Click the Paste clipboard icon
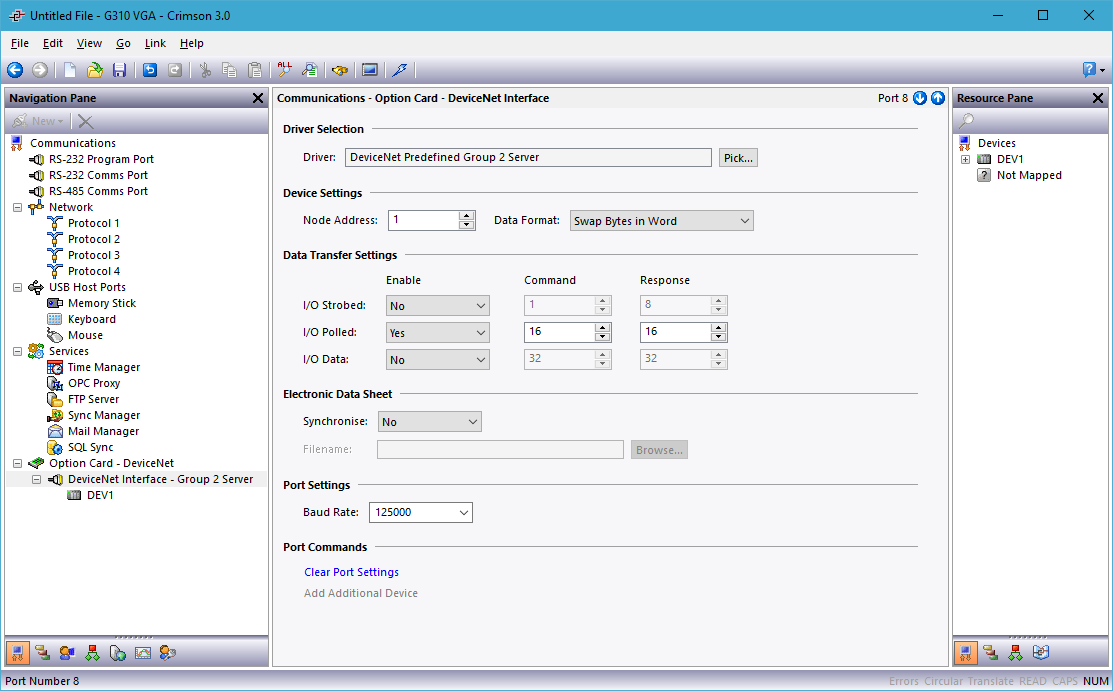 [254, 70]
